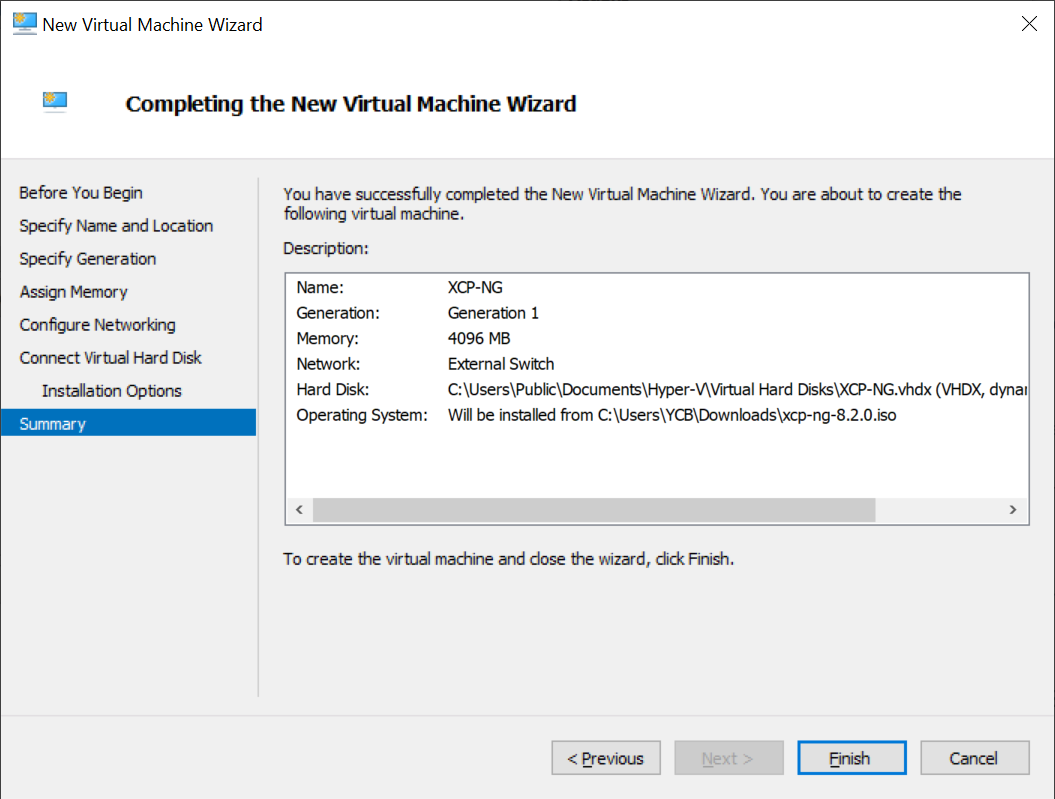Click the disabled Next button
1055x799 pixels.
729,757
